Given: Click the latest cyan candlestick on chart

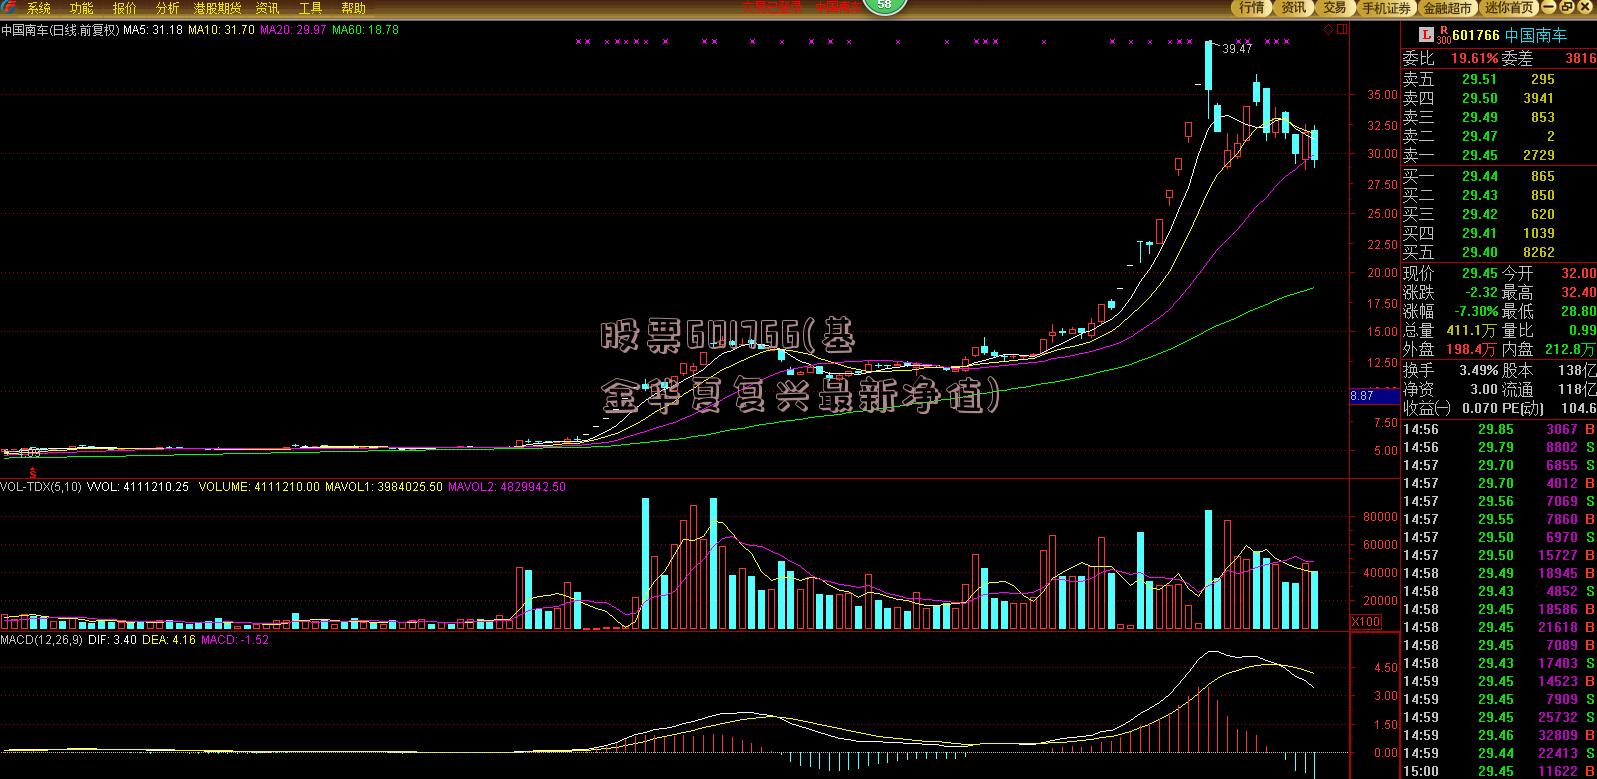Looking at the screenshot, I should coord(1314,144).
